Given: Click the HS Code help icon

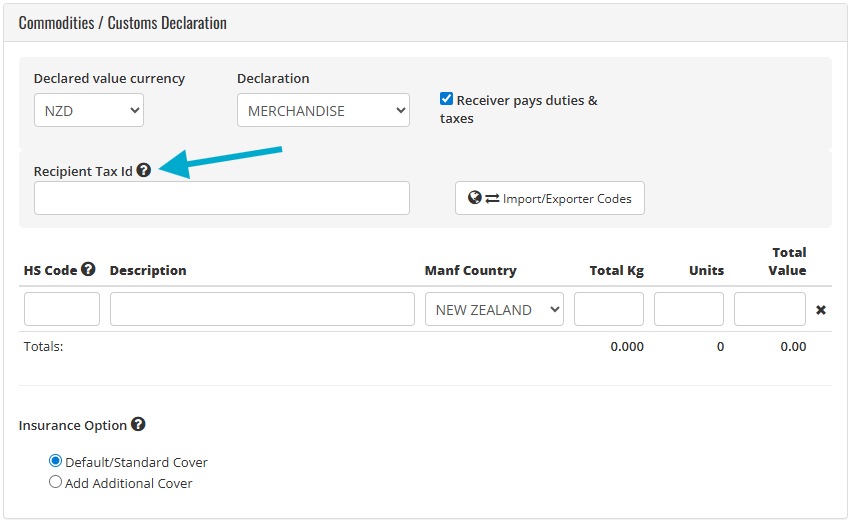Looking at the screenshot, I should pyautogui.click(x=89, y=269).
